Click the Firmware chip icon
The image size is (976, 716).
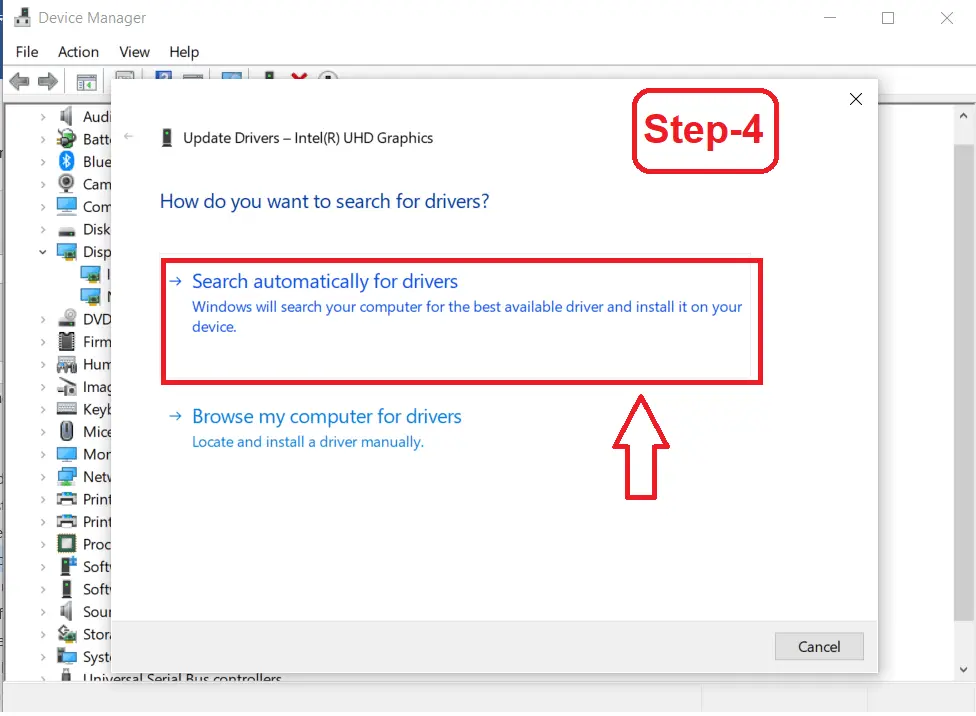click(66, 341)
